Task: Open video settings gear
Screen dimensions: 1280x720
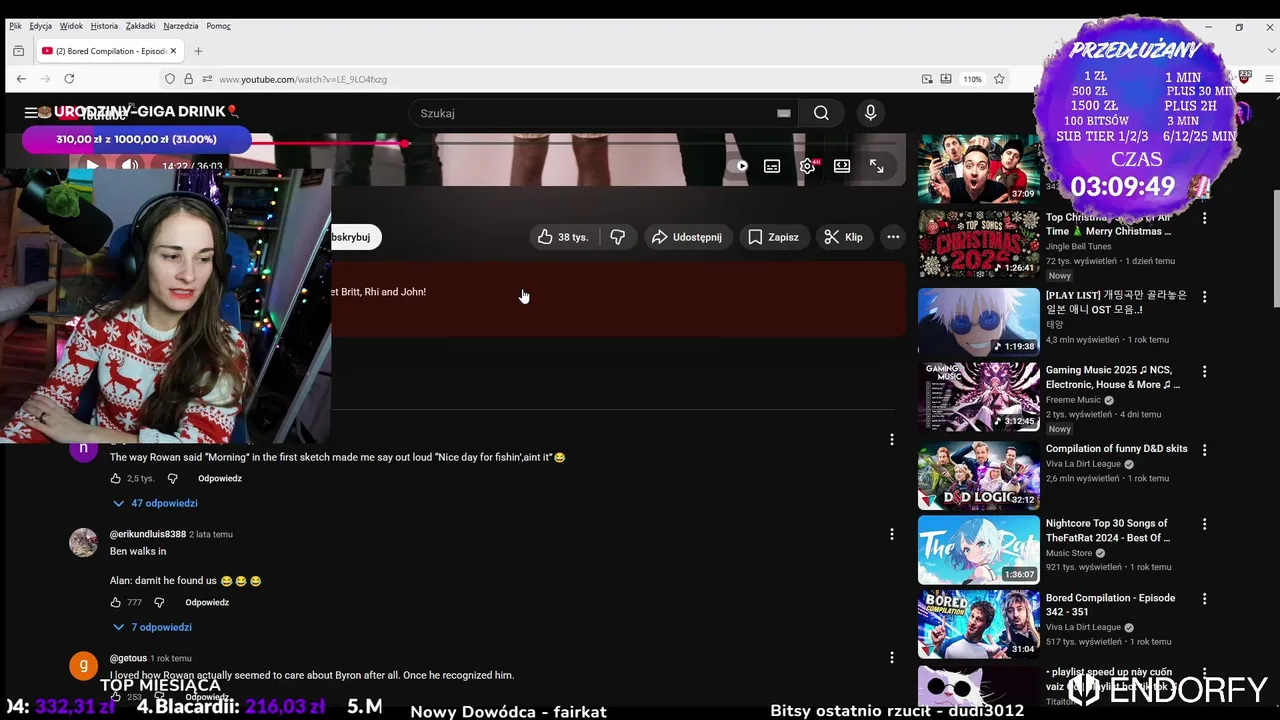Action: (807, 166)
